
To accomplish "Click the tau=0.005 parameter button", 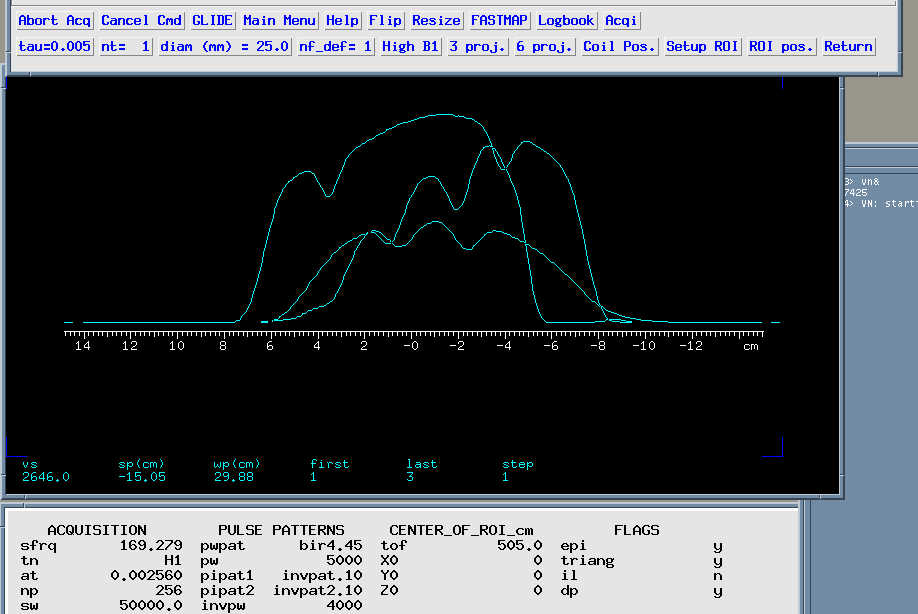I will [x=54, y=46].
